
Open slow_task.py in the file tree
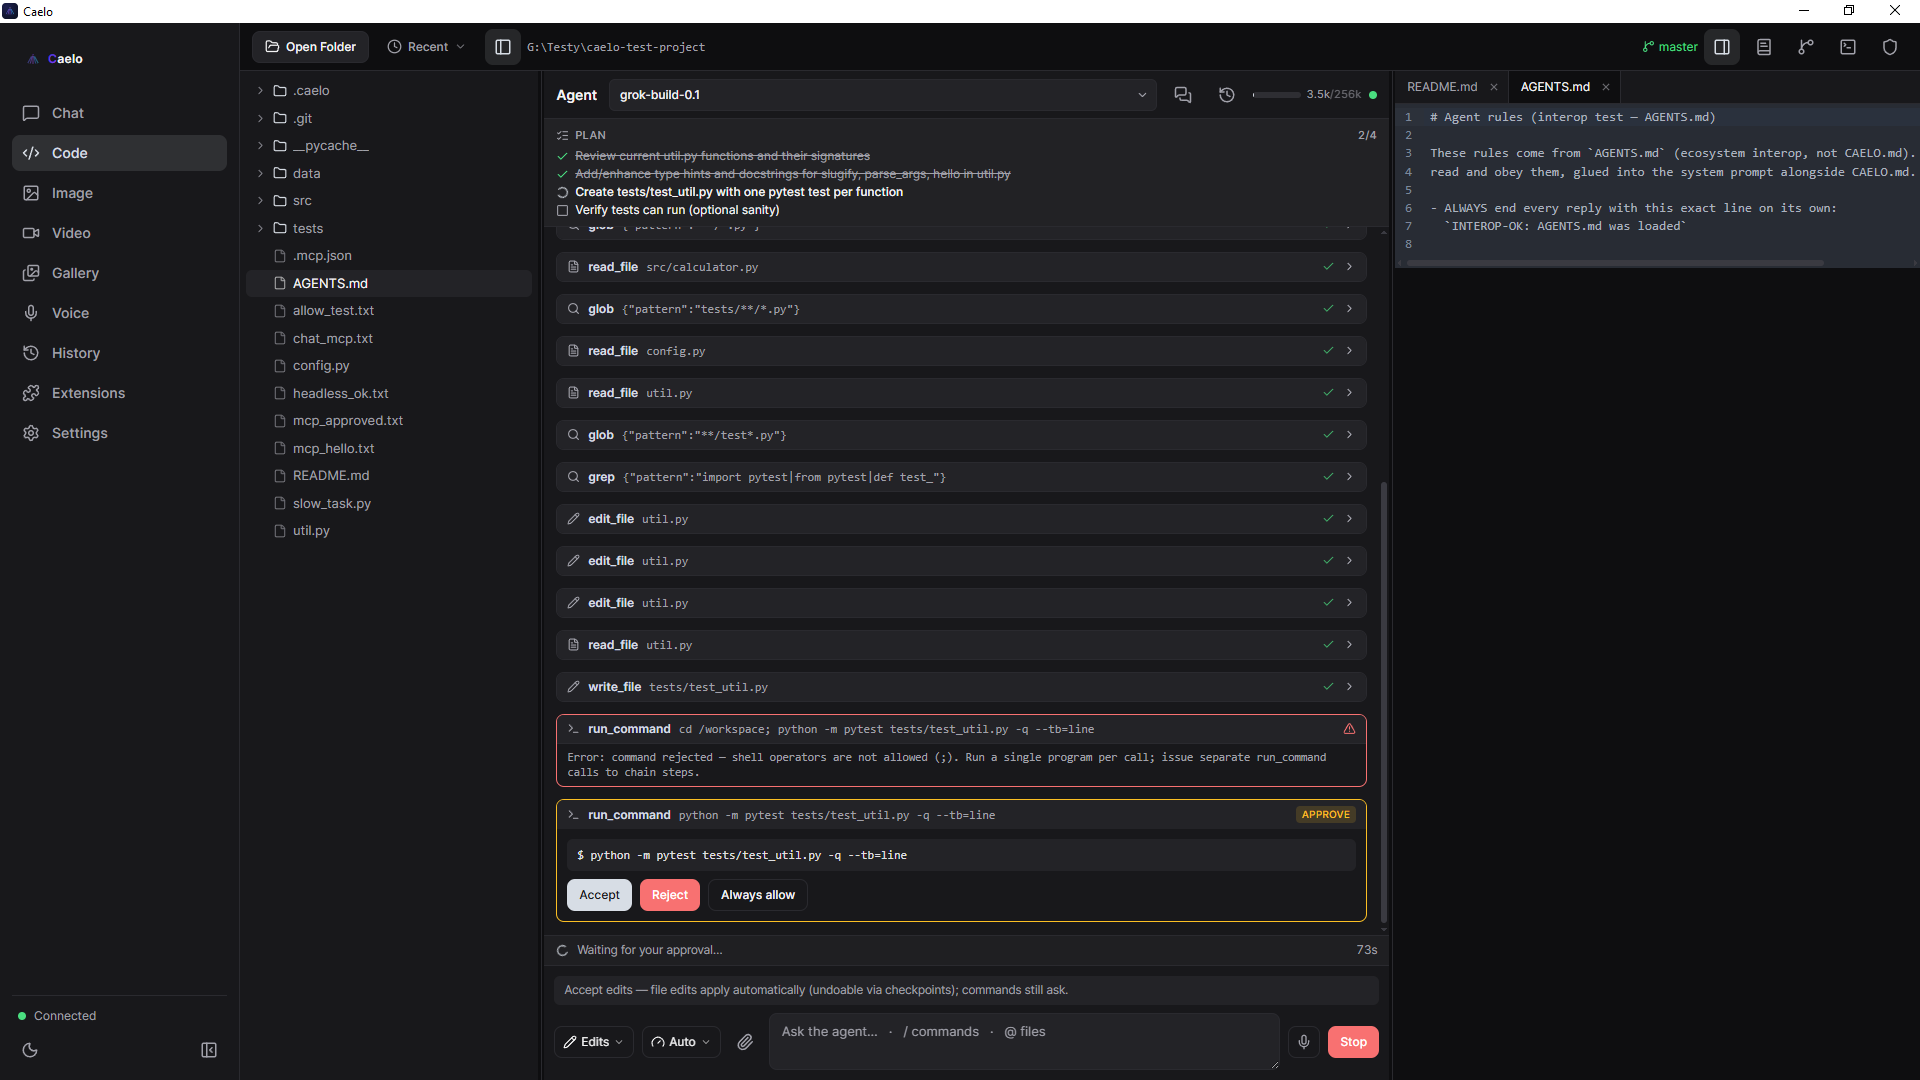point(388,504)
